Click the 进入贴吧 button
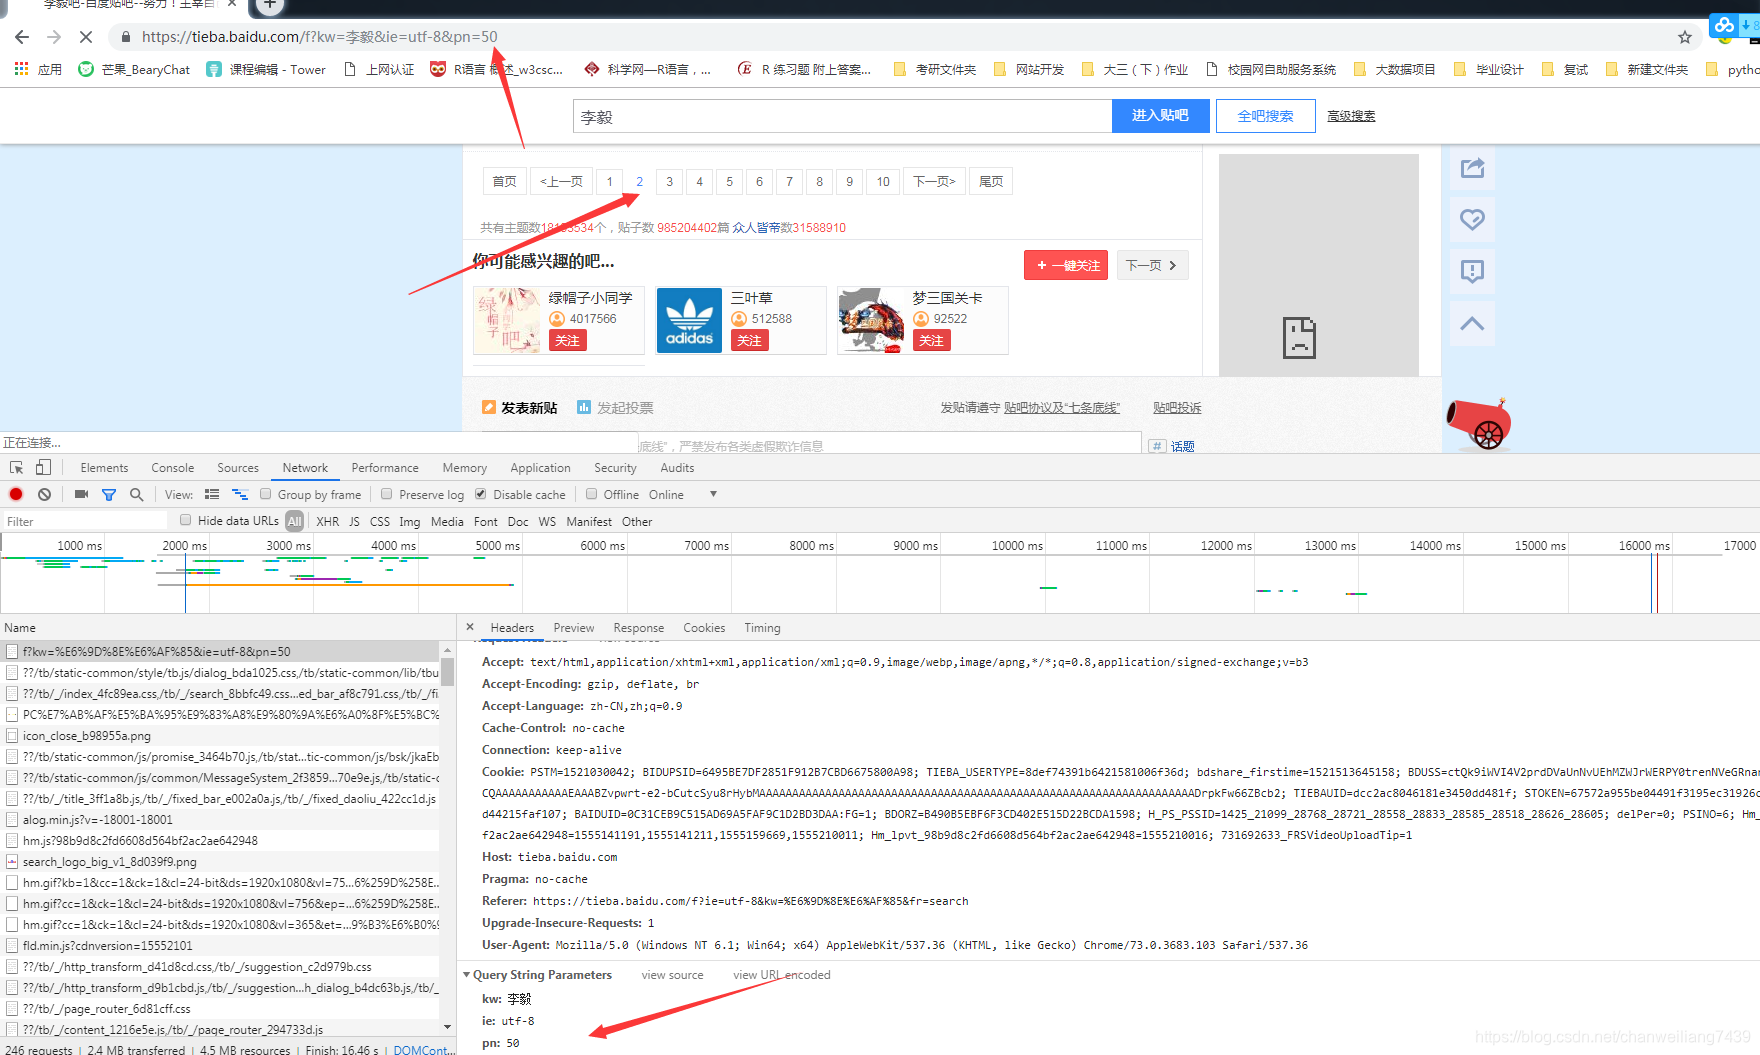The height and width of the screenshot is (1055, 1760). point(1160,116)
